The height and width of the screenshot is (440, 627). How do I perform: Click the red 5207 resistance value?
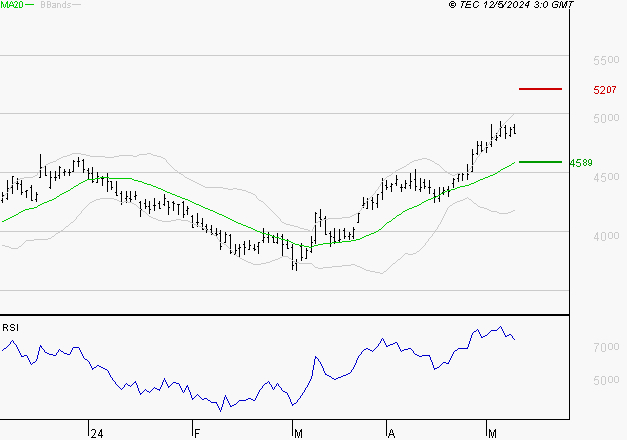[x=605, y=90]
